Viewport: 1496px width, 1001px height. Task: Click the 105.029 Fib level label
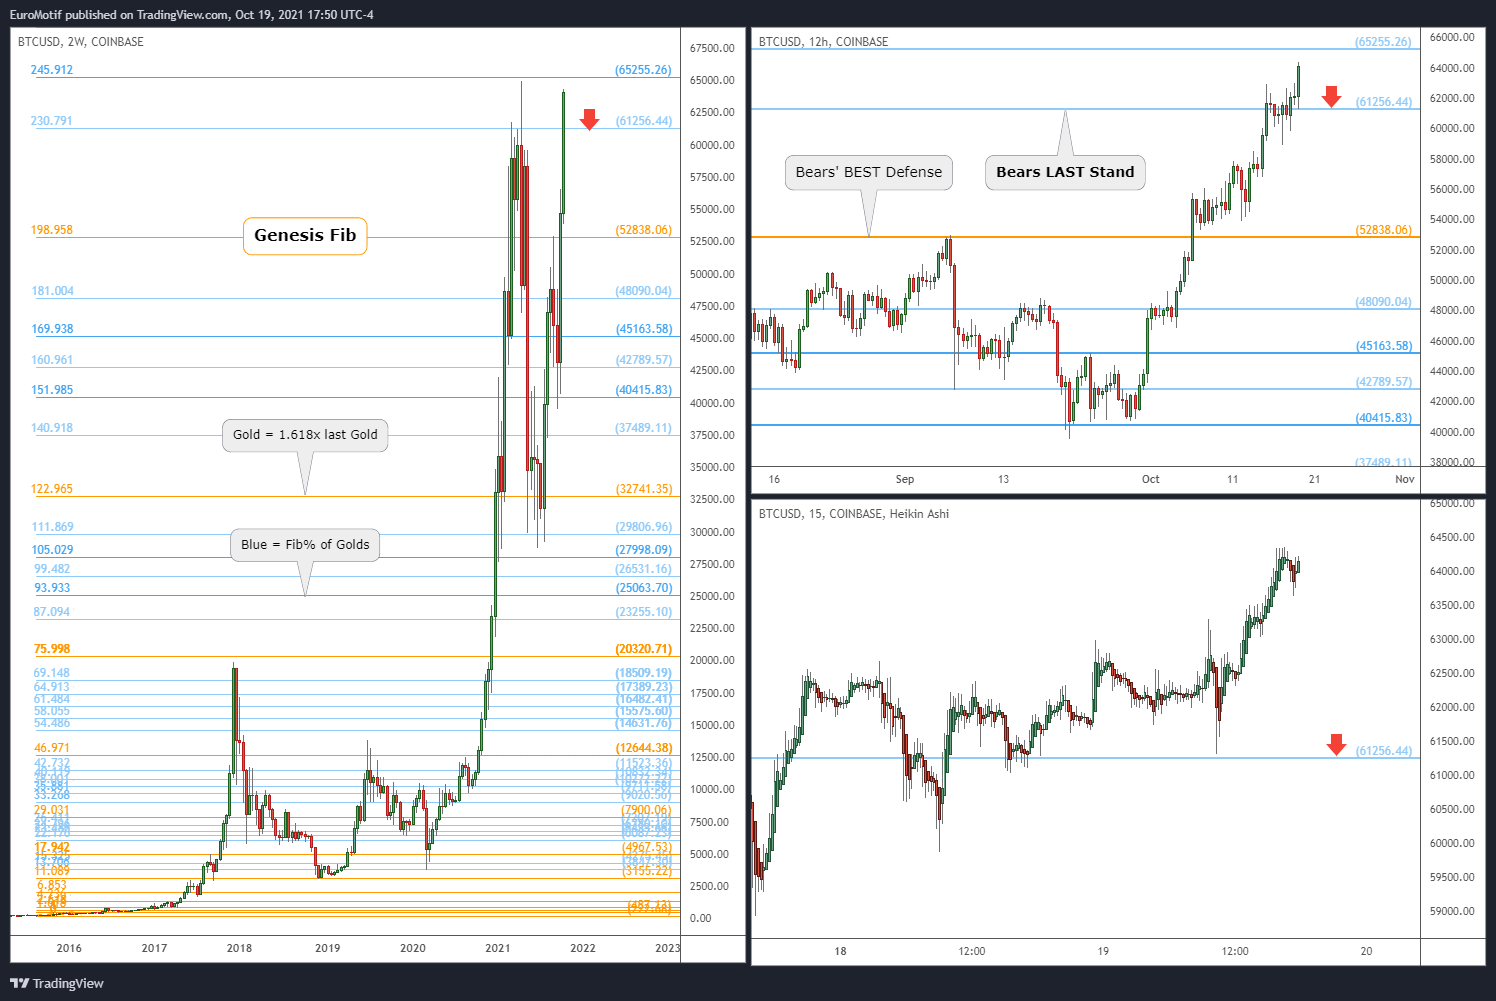pos(53,550)
